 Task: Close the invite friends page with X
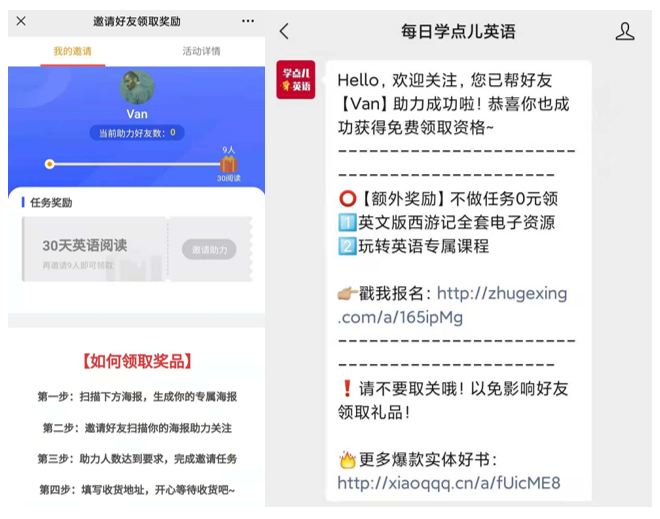[x=21, y=21]
